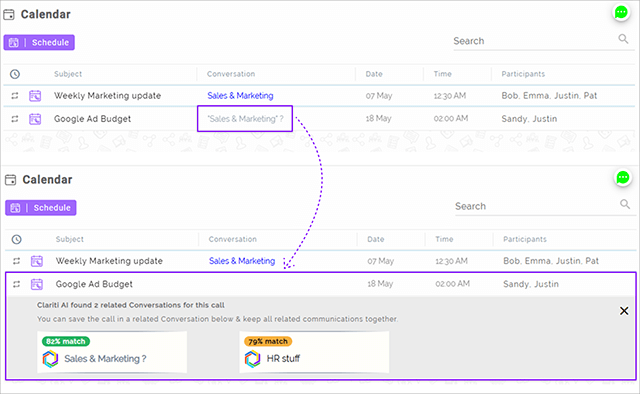
Task: Click calendar-call icon of Weekly Marketing update, bottom panel
Action: tap(37, 261)
